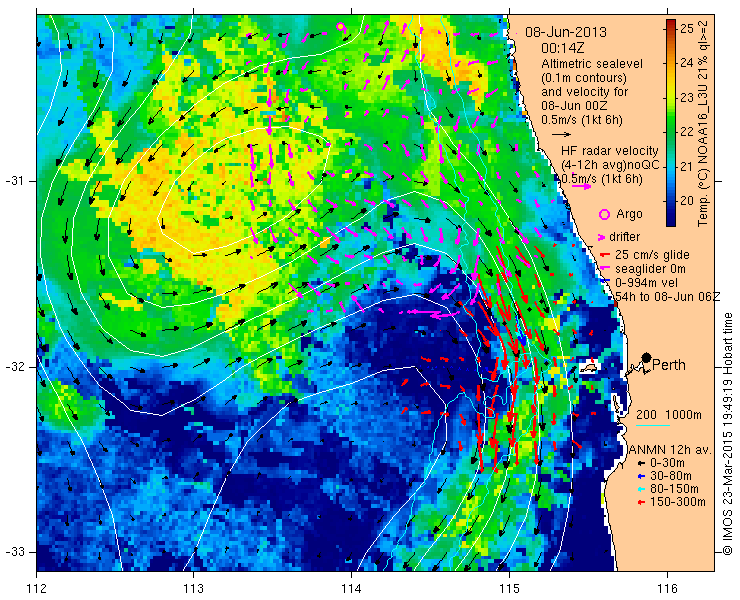Click the black 0-30m ANMN legend arrow
740x600 pixels.
click(641, 464)
